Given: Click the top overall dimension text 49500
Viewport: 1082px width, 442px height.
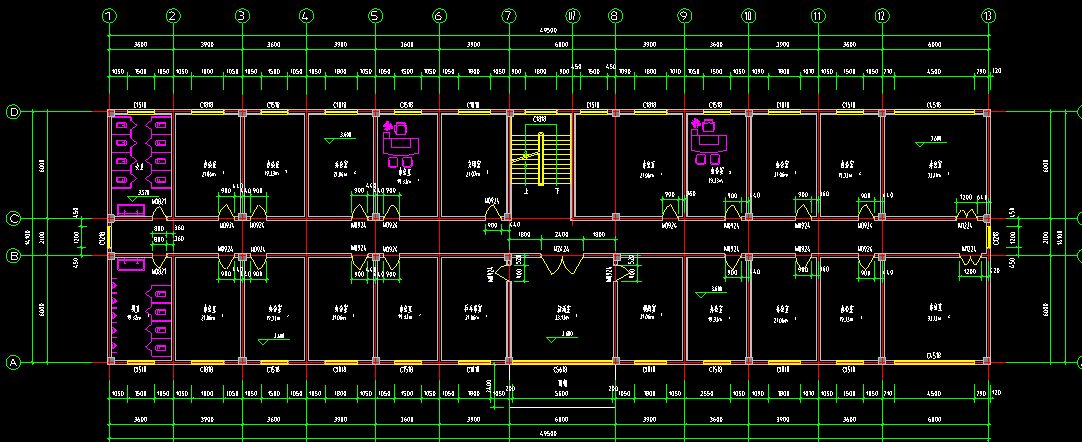Looking at the screenshot, I should [548, 30].
